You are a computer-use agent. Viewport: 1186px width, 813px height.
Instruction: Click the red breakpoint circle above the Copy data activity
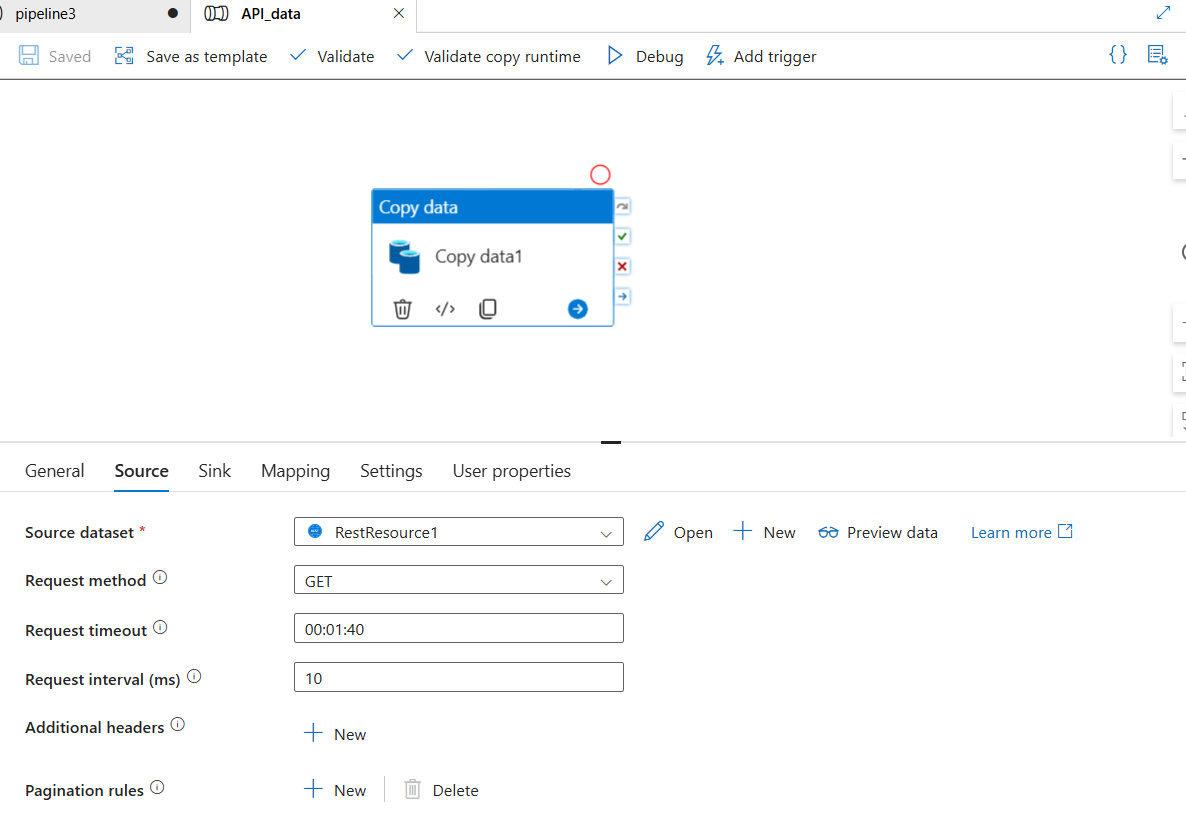pos(600,175)
